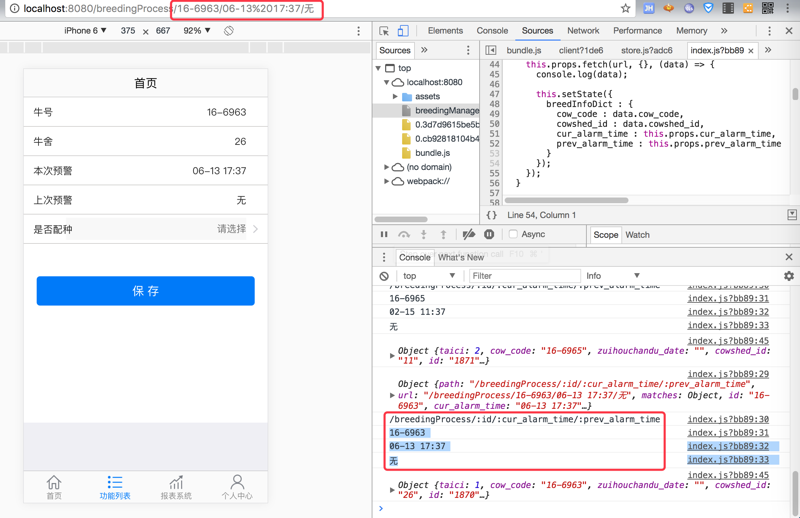Enable the Async checkbox
The width and height of the screenshot is (800, 518).
(x=513, y=234)
